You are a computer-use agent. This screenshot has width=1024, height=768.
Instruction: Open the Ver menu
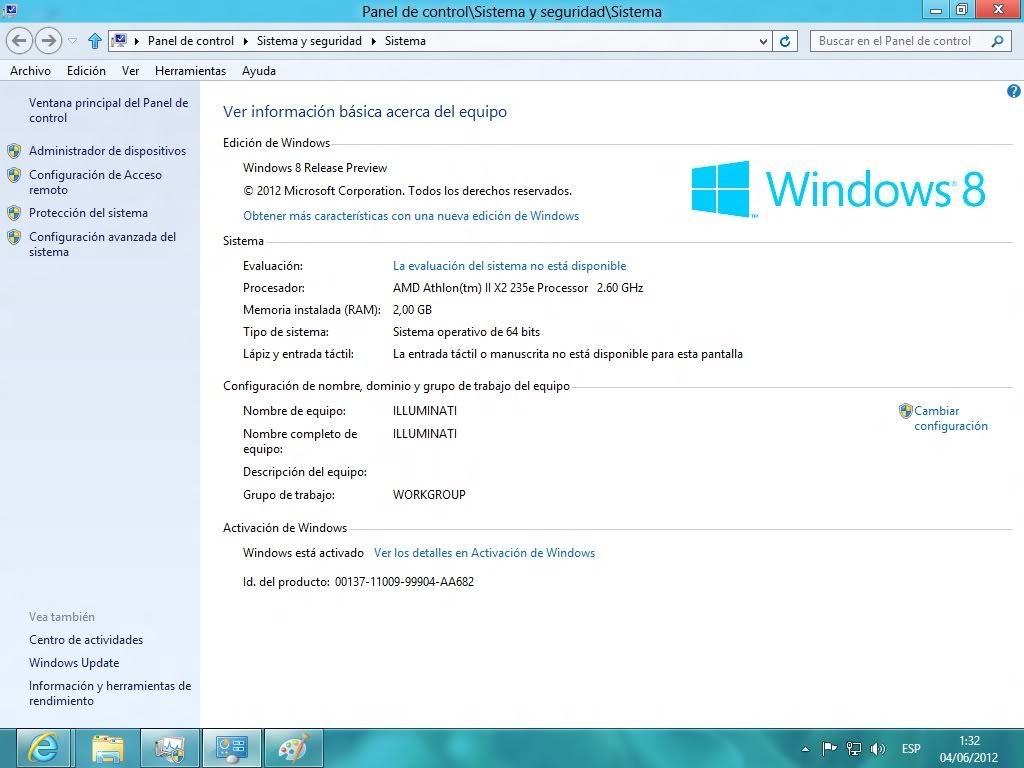pyautogui.click(x=131, y=71)
